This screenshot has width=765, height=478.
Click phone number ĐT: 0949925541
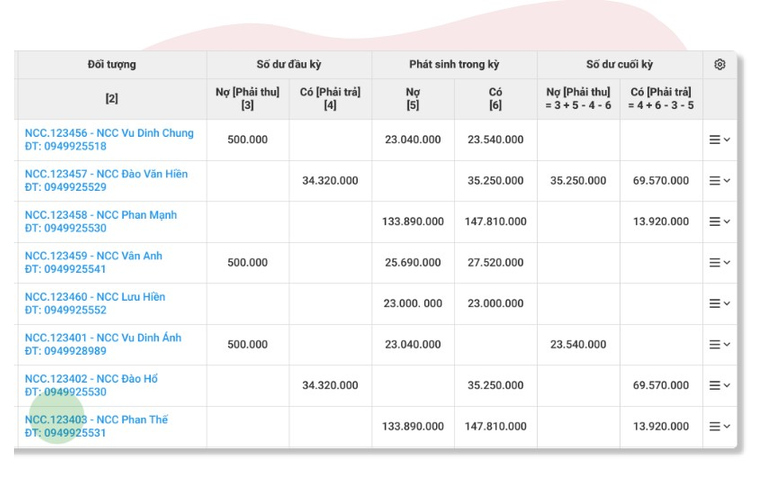pyautogui.click(x=65, y=269)
